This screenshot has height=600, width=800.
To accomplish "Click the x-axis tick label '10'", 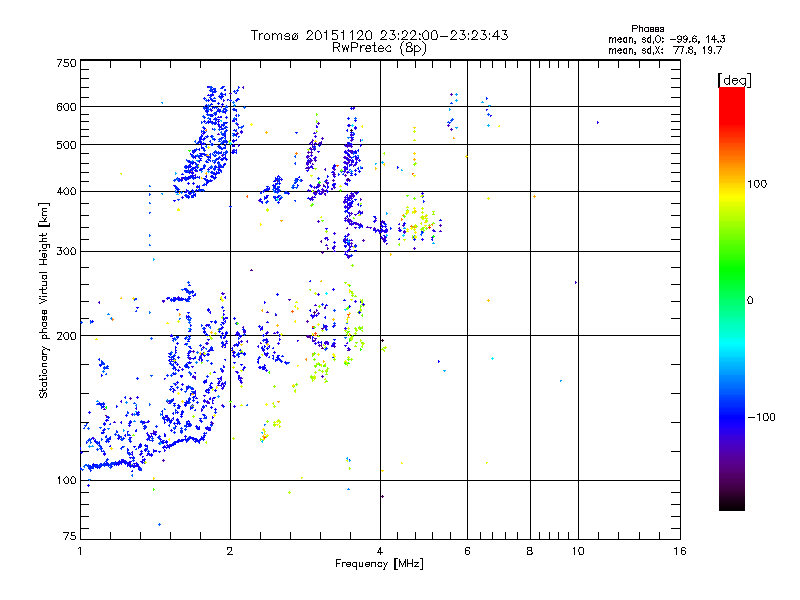I will coord(578,551).
